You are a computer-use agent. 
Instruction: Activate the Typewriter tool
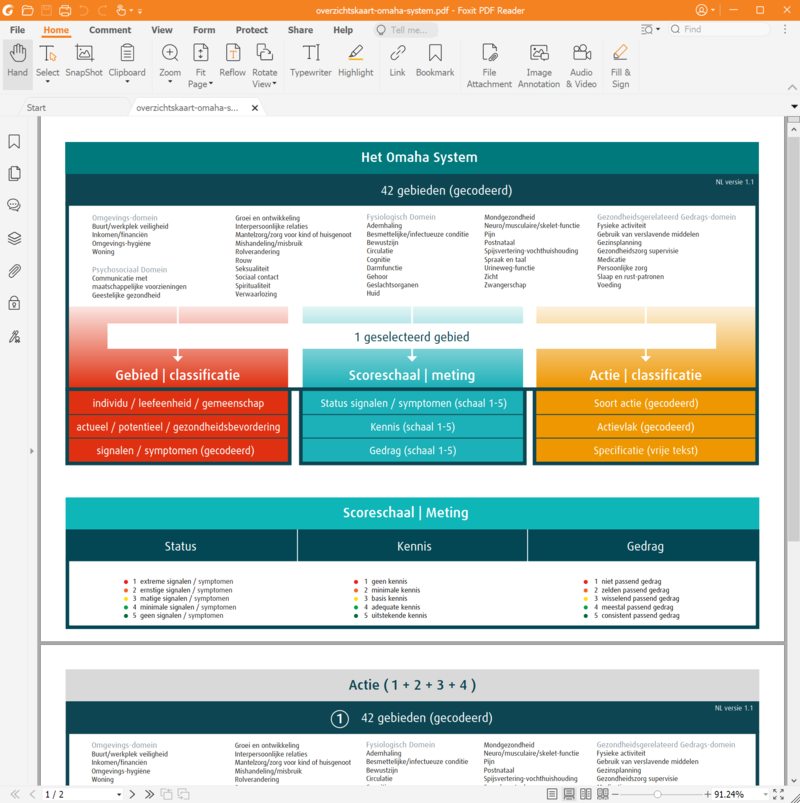(311, 62)
